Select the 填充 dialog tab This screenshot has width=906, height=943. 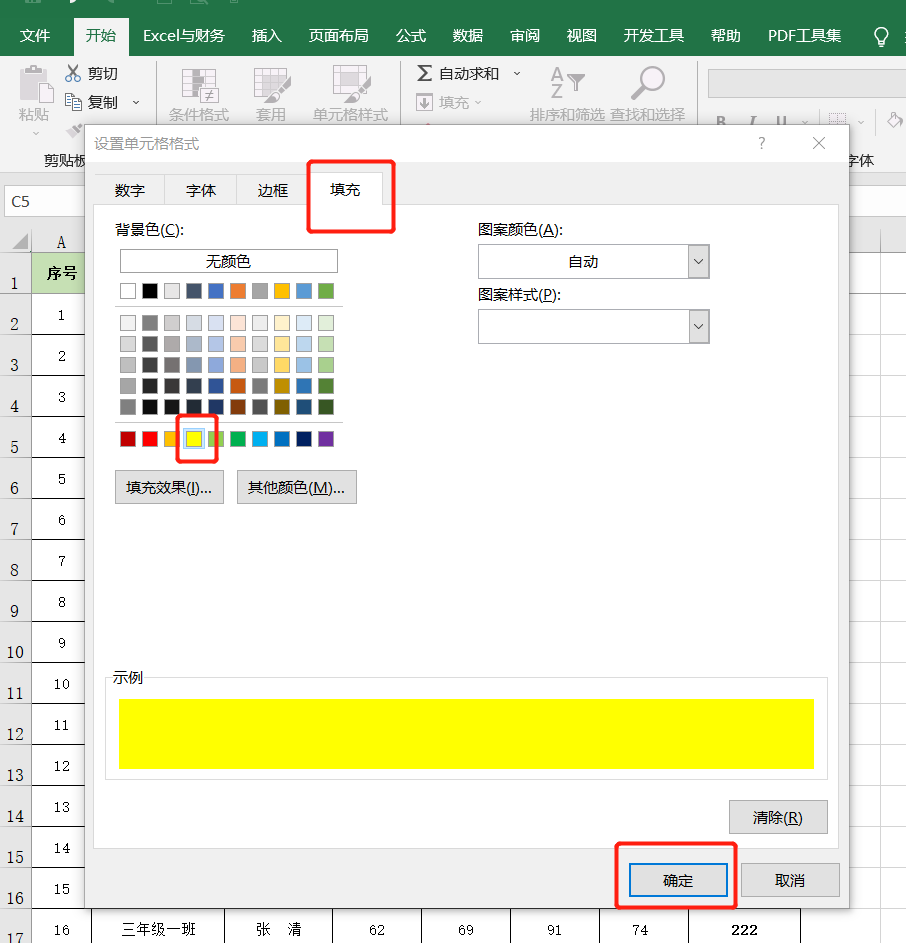click(x=345, y=189)
